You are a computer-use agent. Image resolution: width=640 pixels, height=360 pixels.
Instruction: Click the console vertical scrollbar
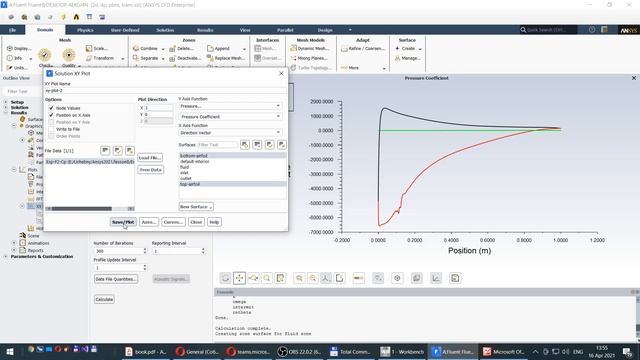[637, 318]
